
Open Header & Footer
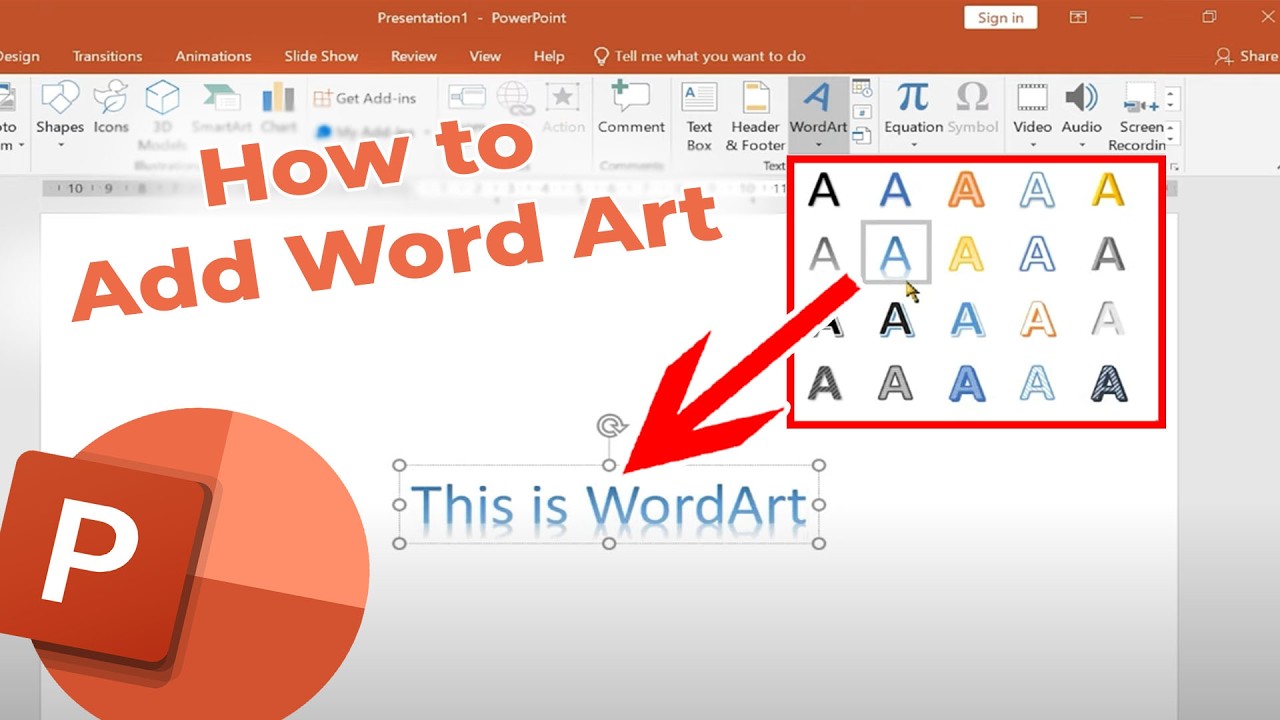[x=755, y=116]
